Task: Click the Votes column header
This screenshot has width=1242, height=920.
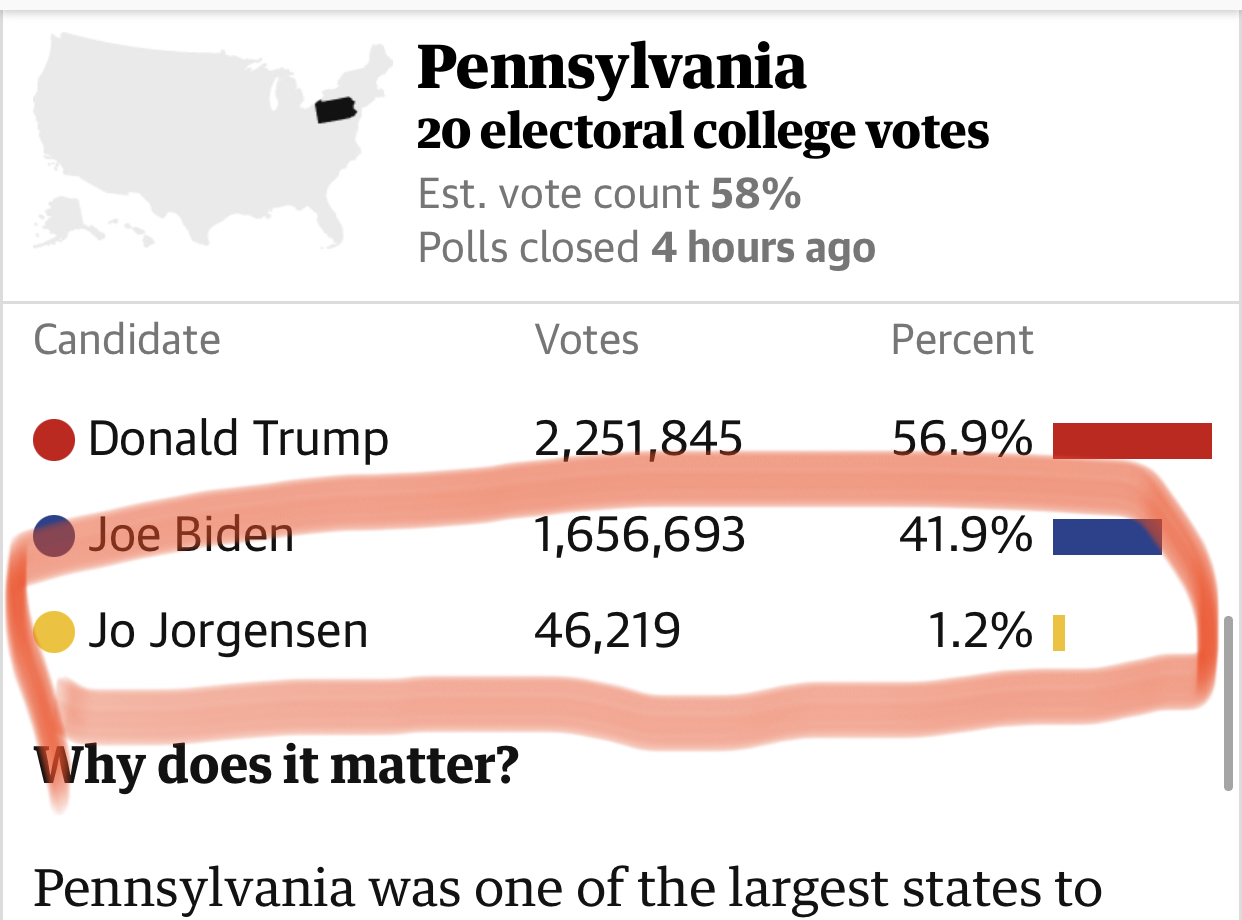Action: 587,340
